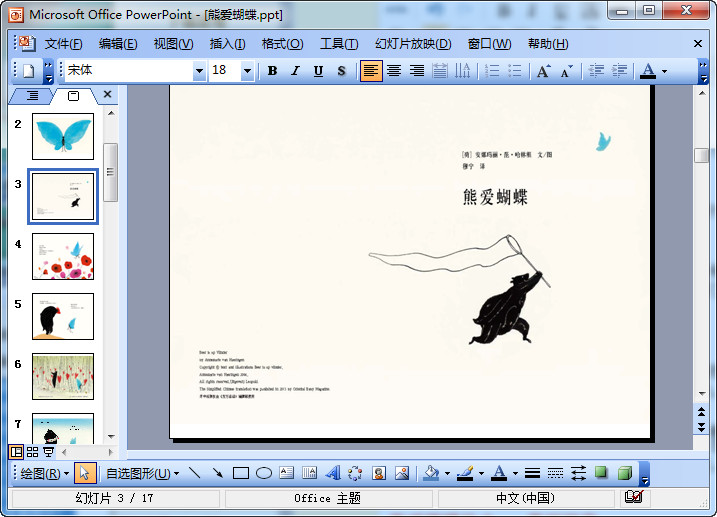Decrease font size with small A icon
Viewport: 717px width, 517px height.
coord(567,71)
